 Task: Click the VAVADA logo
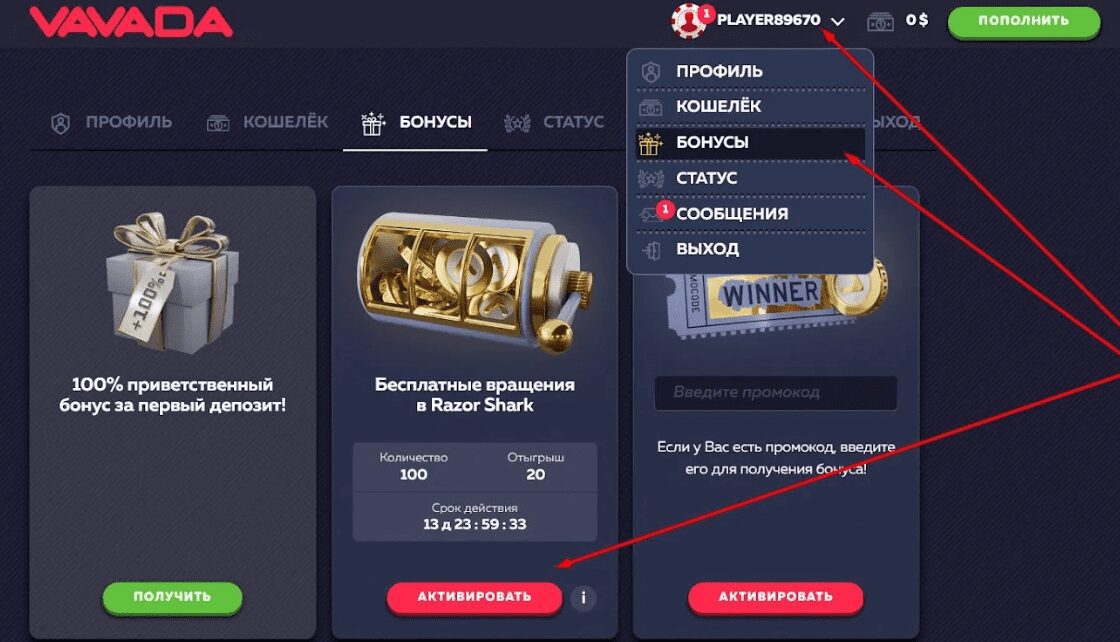coord(131,20)
